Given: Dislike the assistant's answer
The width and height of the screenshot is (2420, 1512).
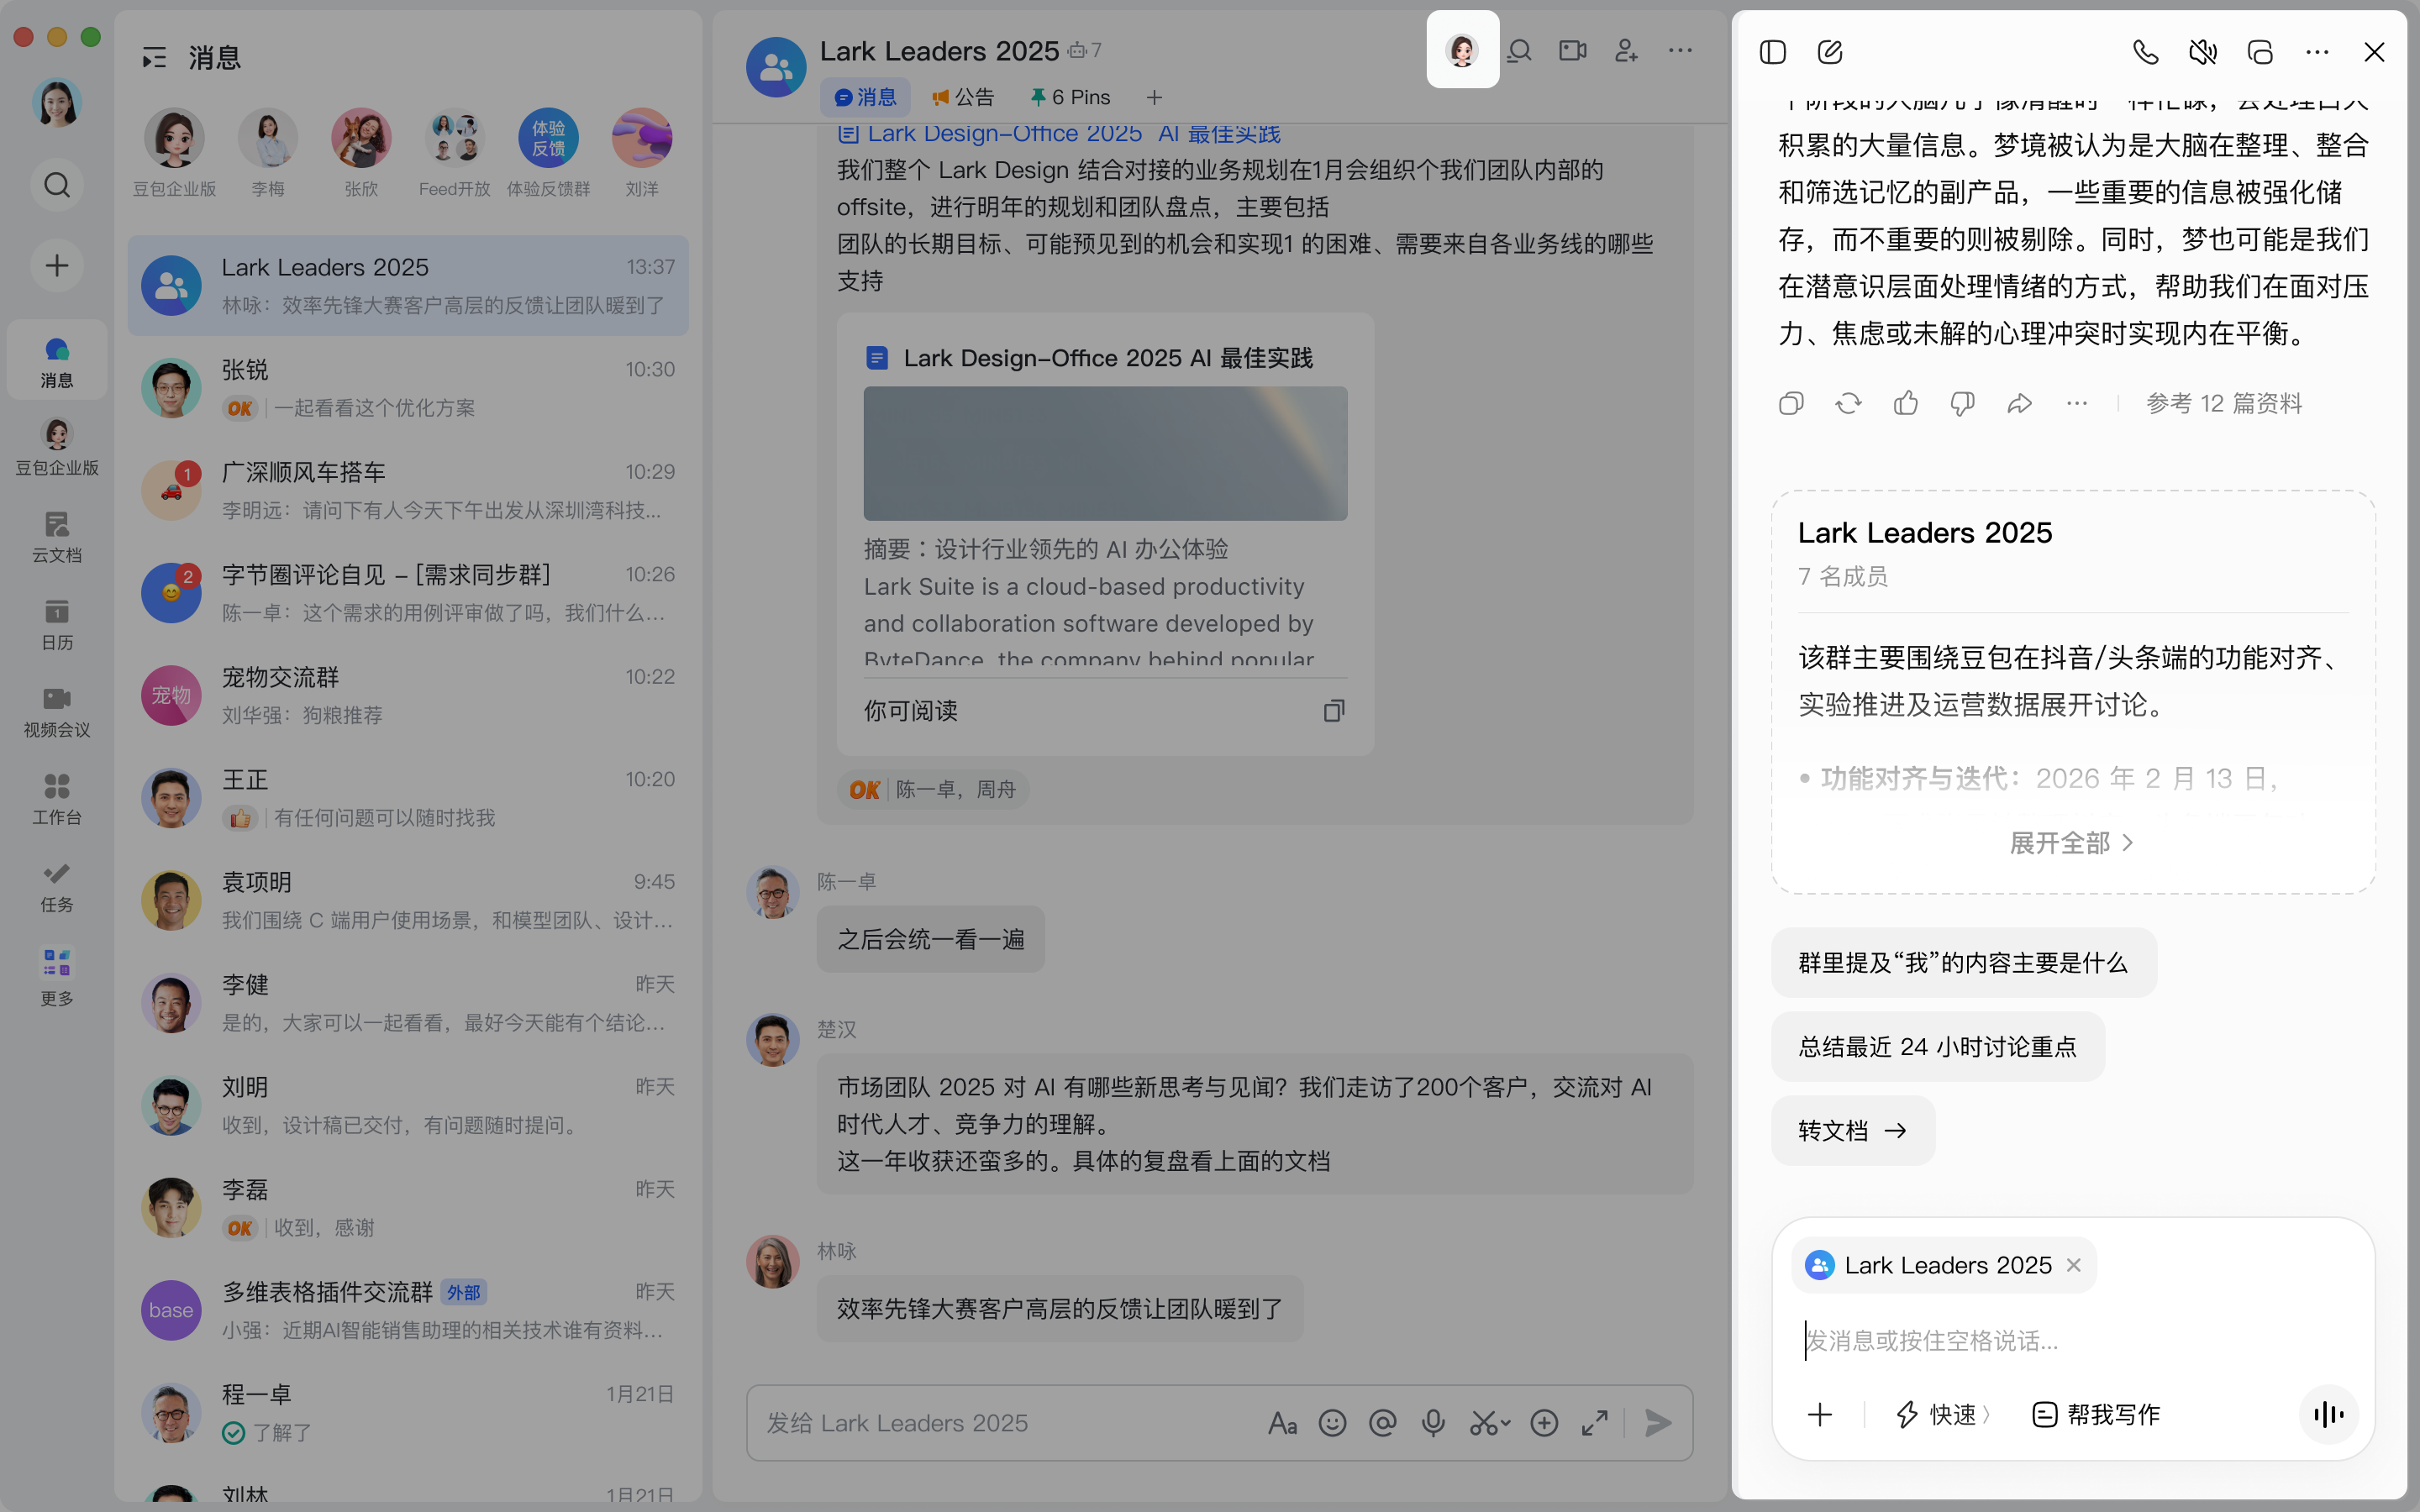Looking at the screenshot, I should coord(1963,403).
